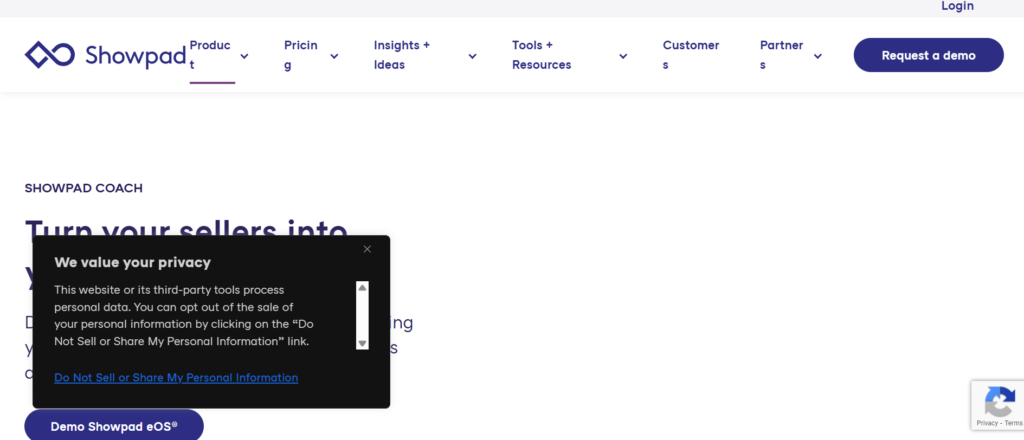
Task: Expand the Insights + Ideas chevron
Action: tap(472, 56)
